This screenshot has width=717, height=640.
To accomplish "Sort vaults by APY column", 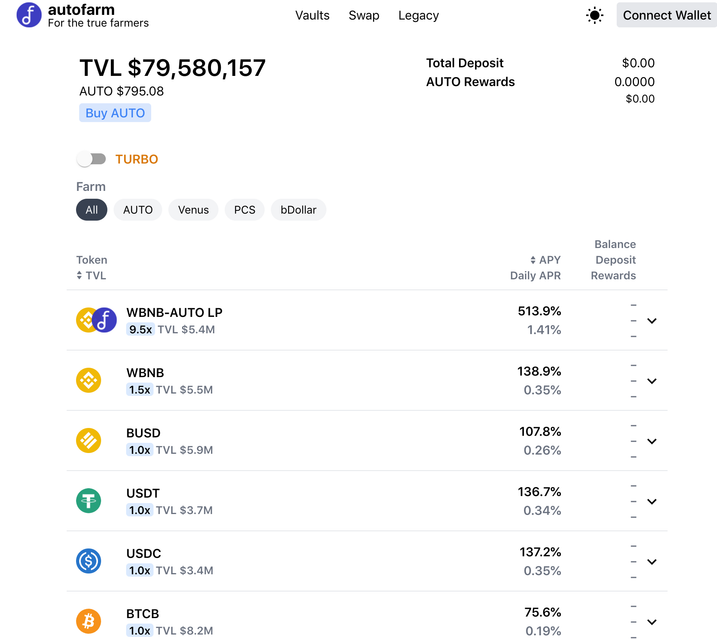I will 545,260.
